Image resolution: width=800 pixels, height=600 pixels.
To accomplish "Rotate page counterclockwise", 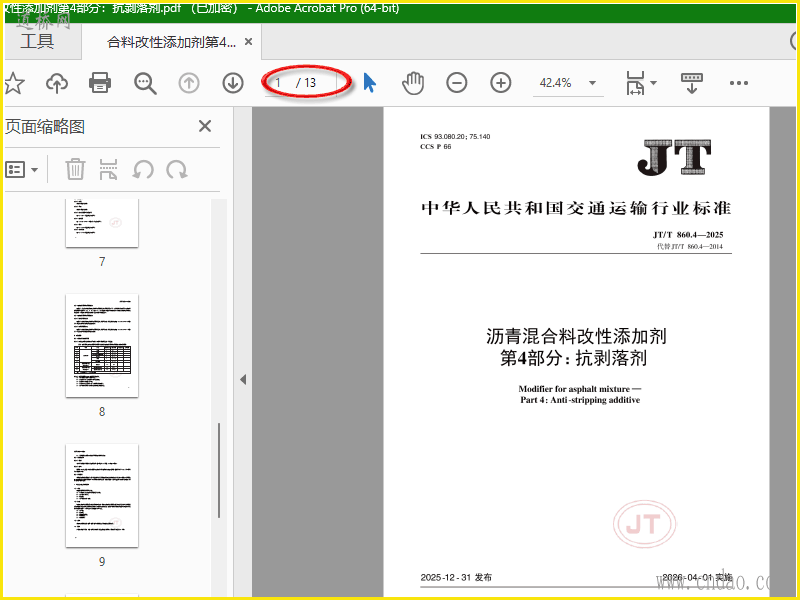I will click(143, 169).
